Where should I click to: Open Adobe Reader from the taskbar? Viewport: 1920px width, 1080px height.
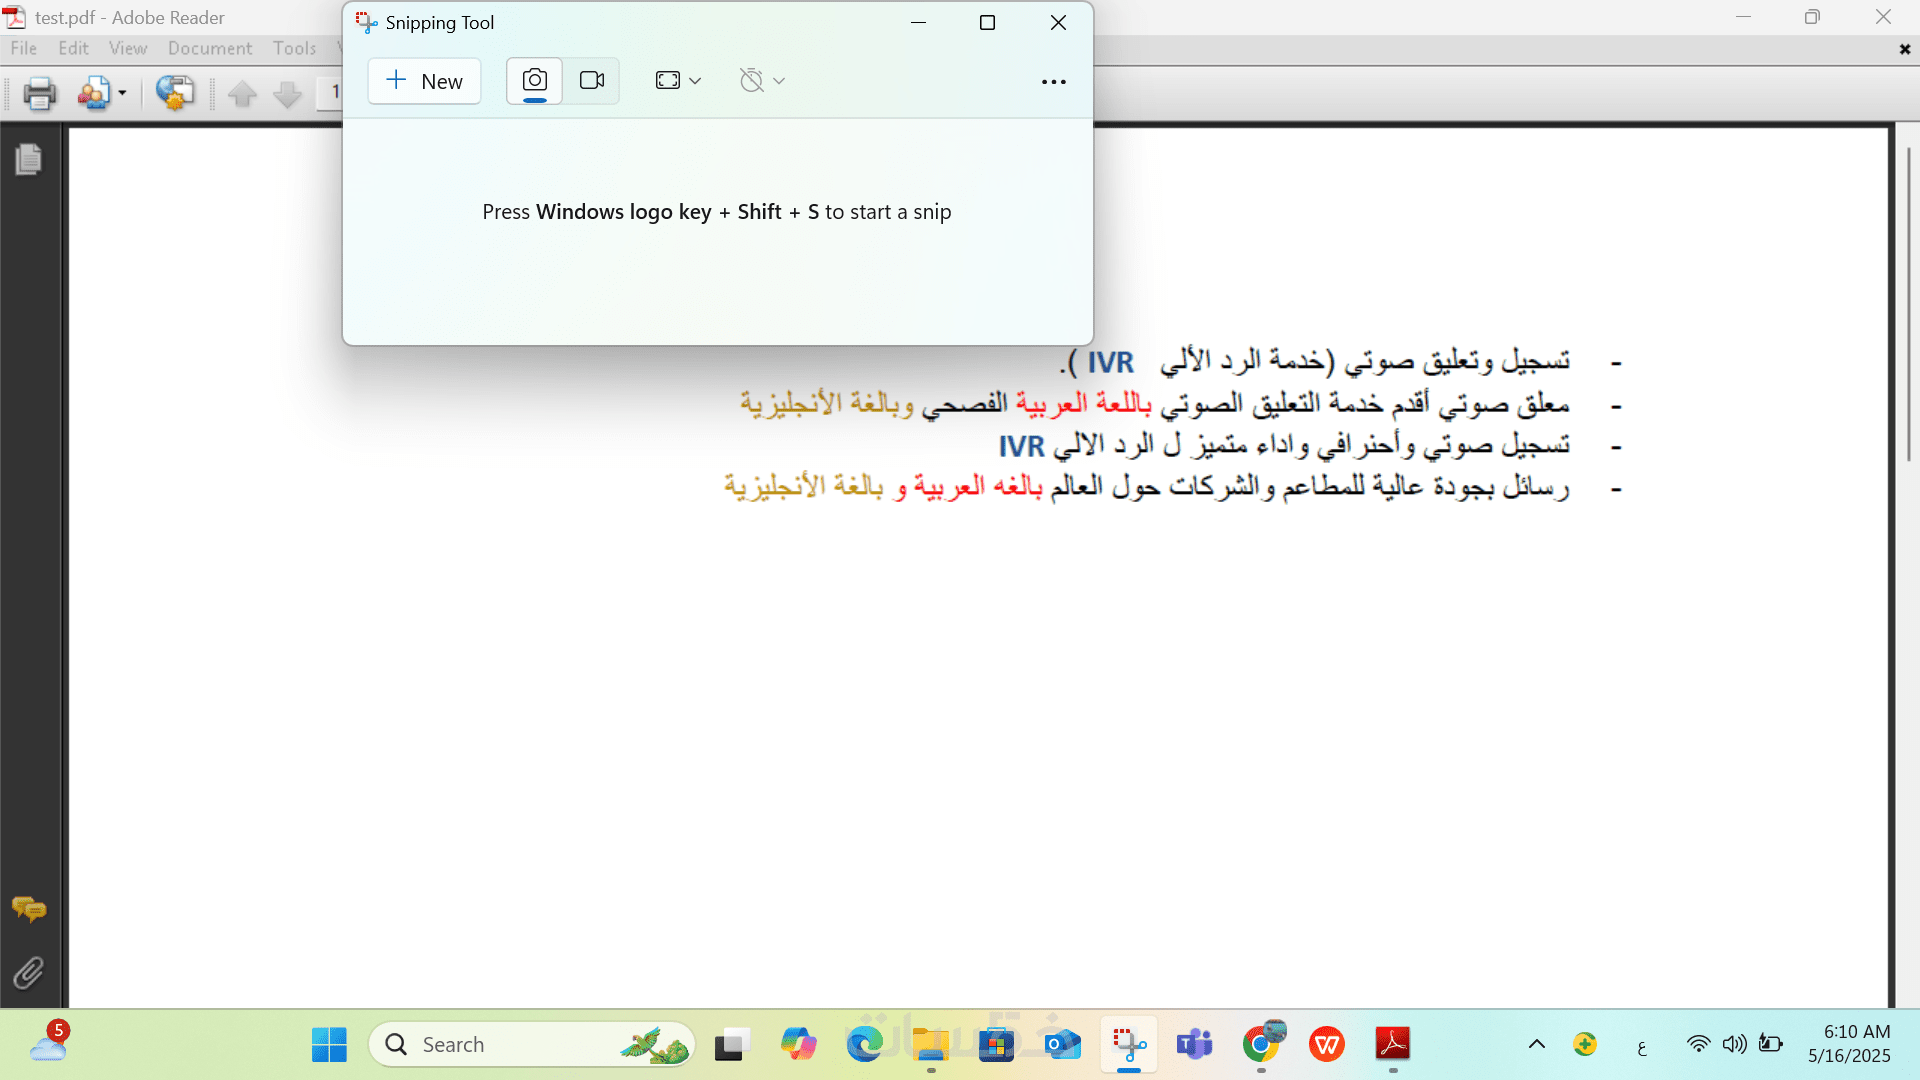1392,1044
